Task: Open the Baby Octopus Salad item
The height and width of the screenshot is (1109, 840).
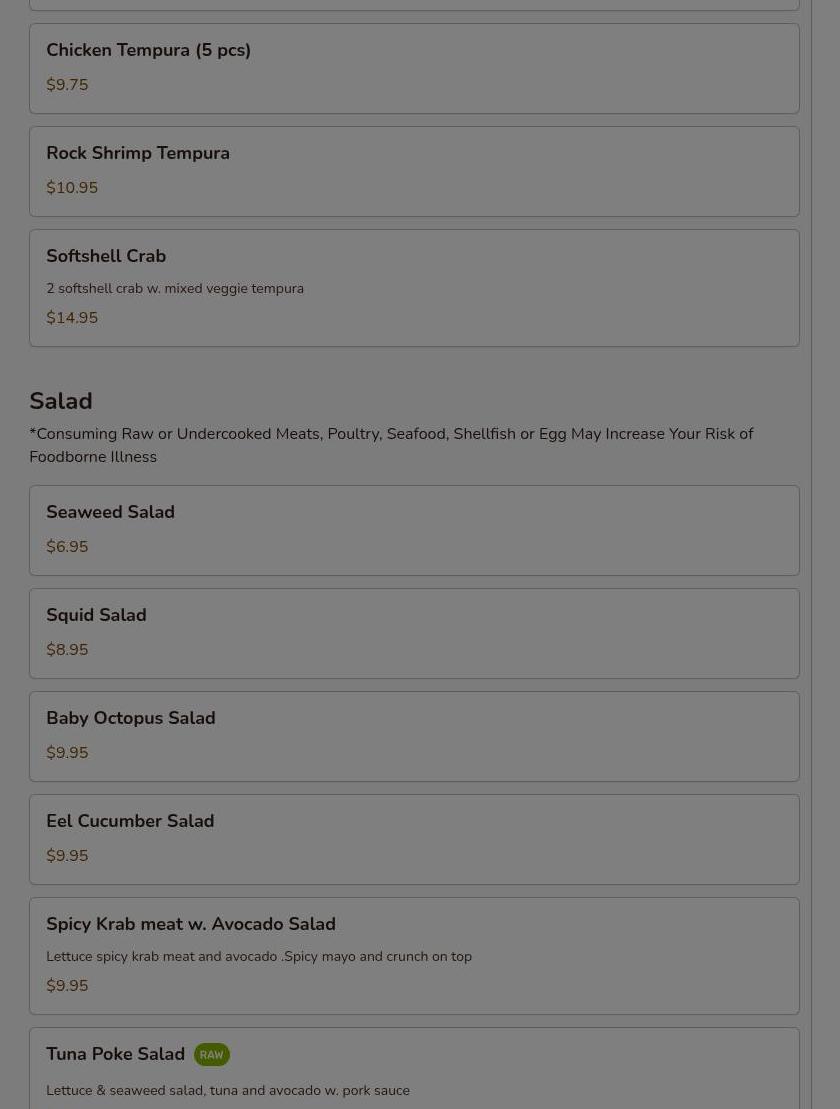Action: pos(414,736)
